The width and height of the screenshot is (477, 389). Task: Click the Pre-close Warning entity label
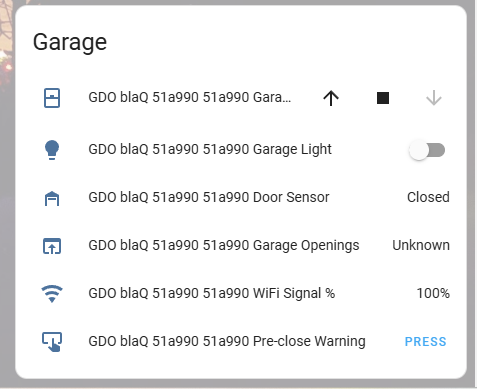[x=227, y=341]
